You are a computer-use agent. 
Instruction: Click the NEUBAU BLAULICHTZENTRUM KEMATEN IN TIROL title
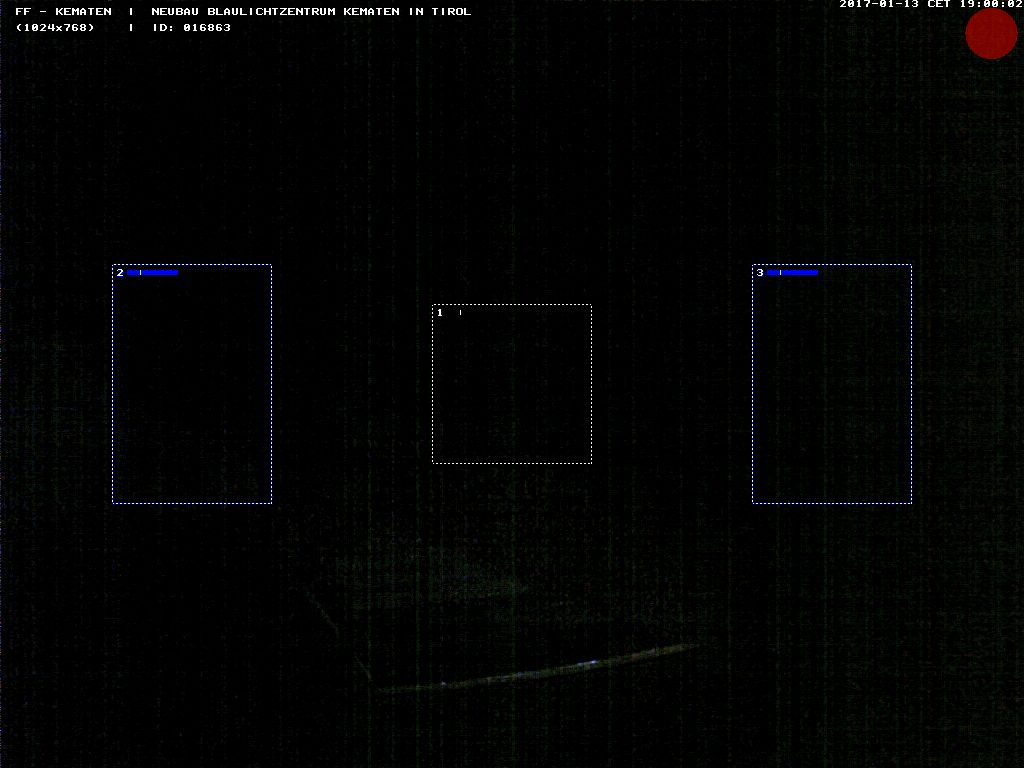(x=311, y=12)
